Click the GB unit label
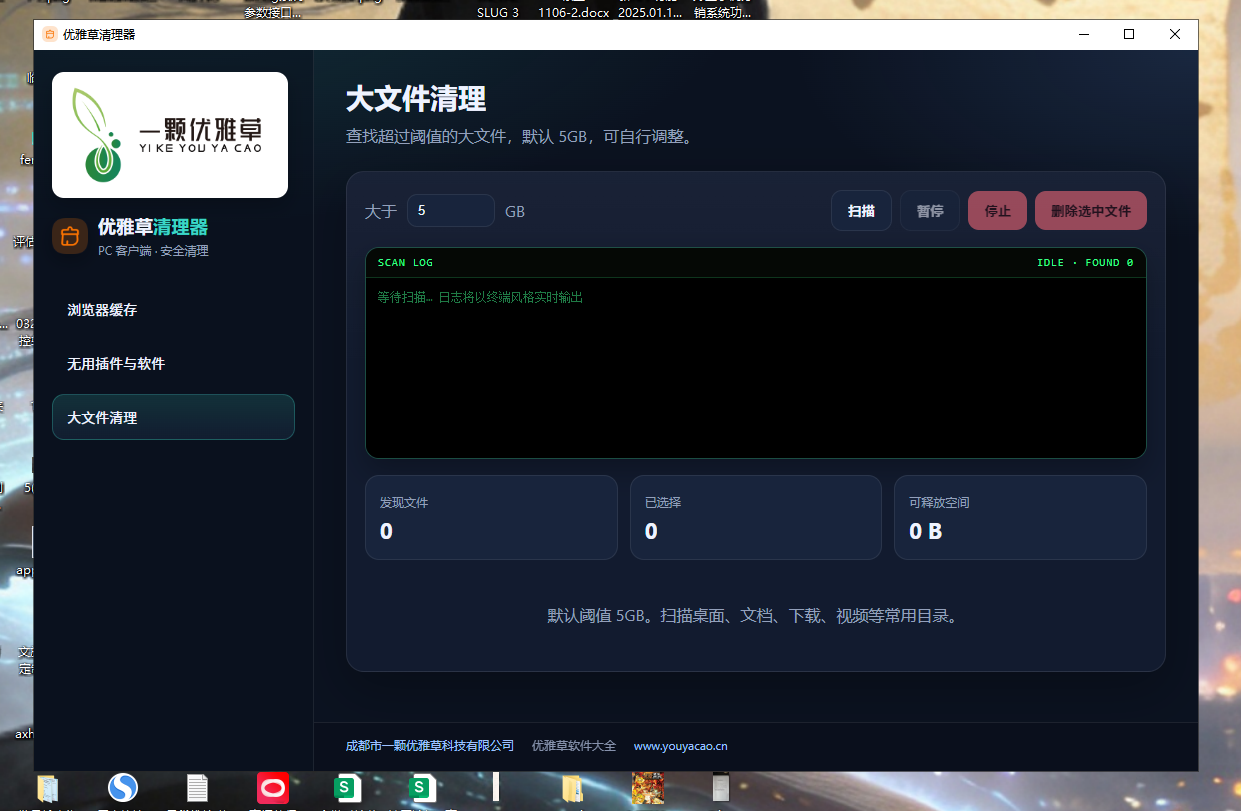The width and height of the screenshot is (1241, 811). tap(515, 212)
